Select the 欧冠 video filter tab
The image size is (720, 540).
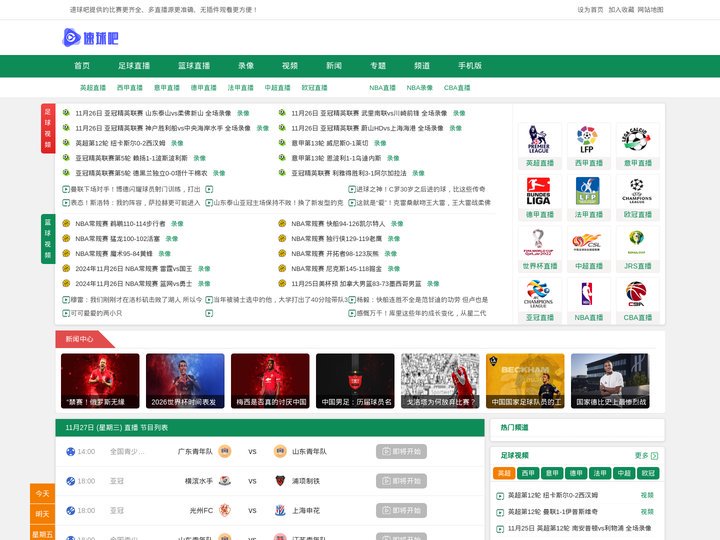648,473
